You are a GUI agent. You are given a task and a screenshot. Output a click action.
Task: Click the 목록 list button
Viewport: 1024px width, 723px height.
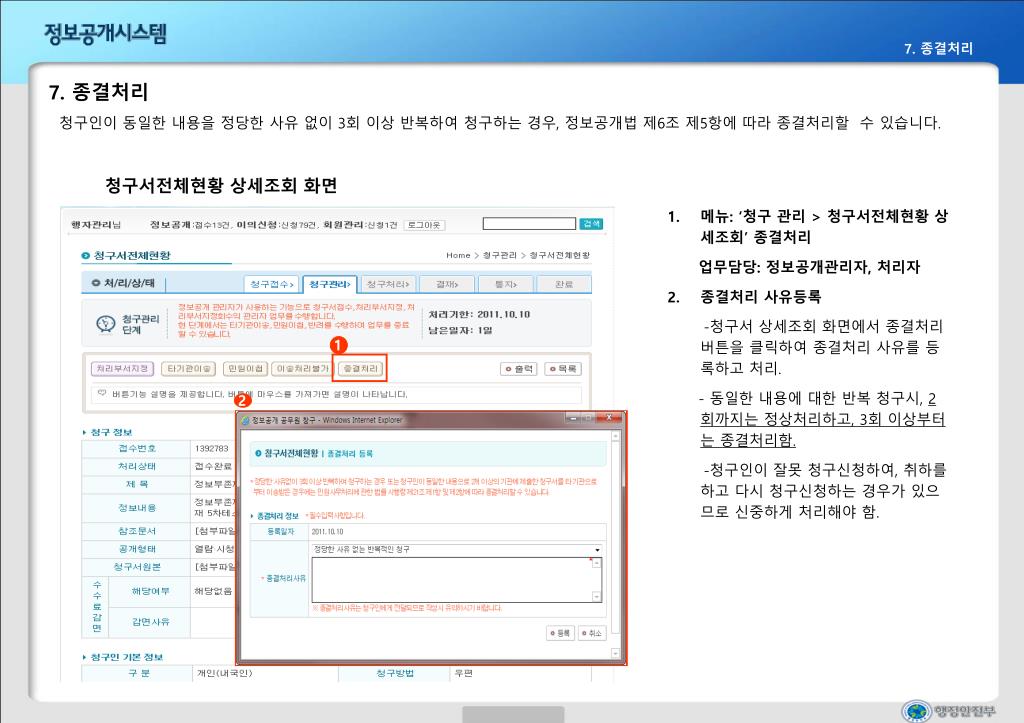pyautogui.click(x=563, y=369)
